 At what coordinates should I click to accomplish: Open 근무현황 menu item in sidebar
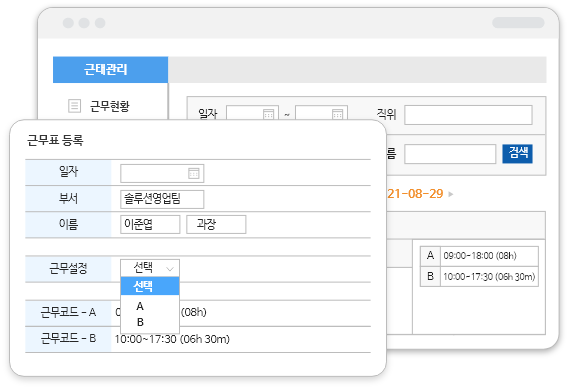click(x=110, y=106)
